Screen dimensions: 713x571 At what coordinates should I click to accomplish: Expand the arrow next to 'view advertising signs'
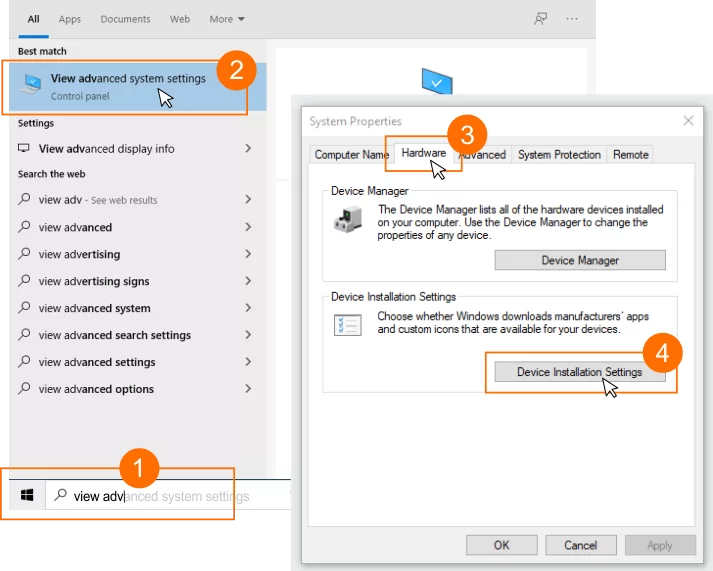pyautogui.click(x=248, y=280)
